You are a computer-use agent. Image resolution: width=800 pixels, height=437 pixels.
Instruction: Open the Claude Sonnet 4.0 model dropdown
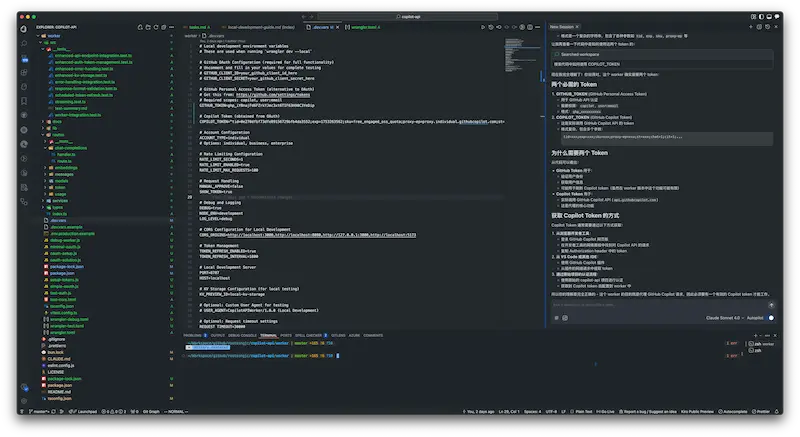tap(724, 318)
